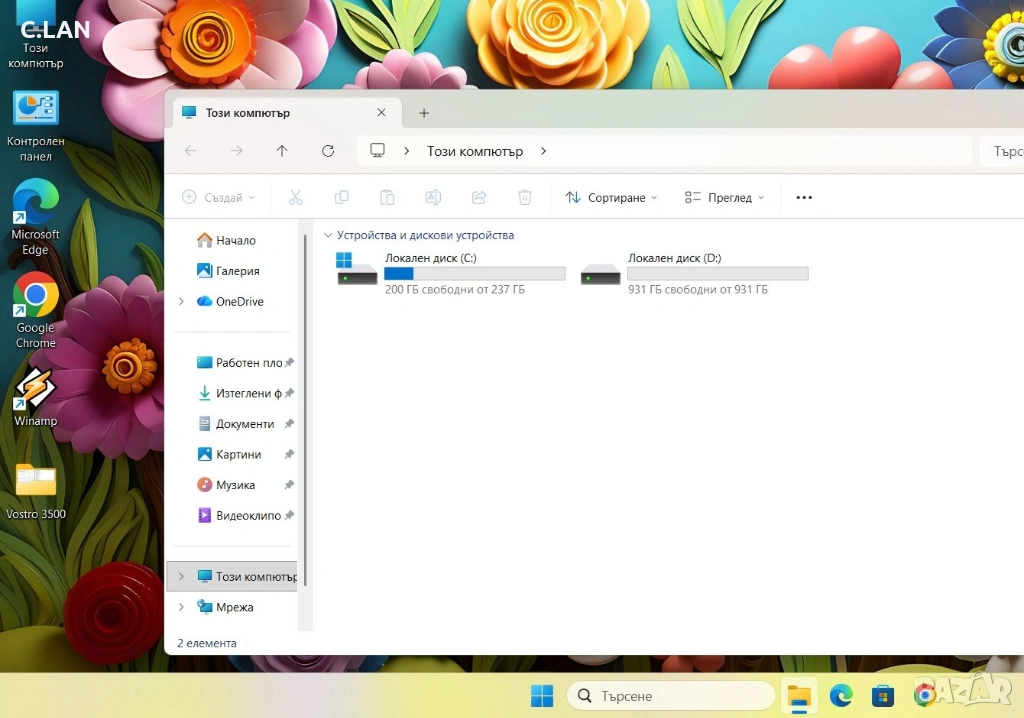Viewport: 1024px width, 718px height.
Task: Expand the OneDrive tree node
Action: coord(181,302)
